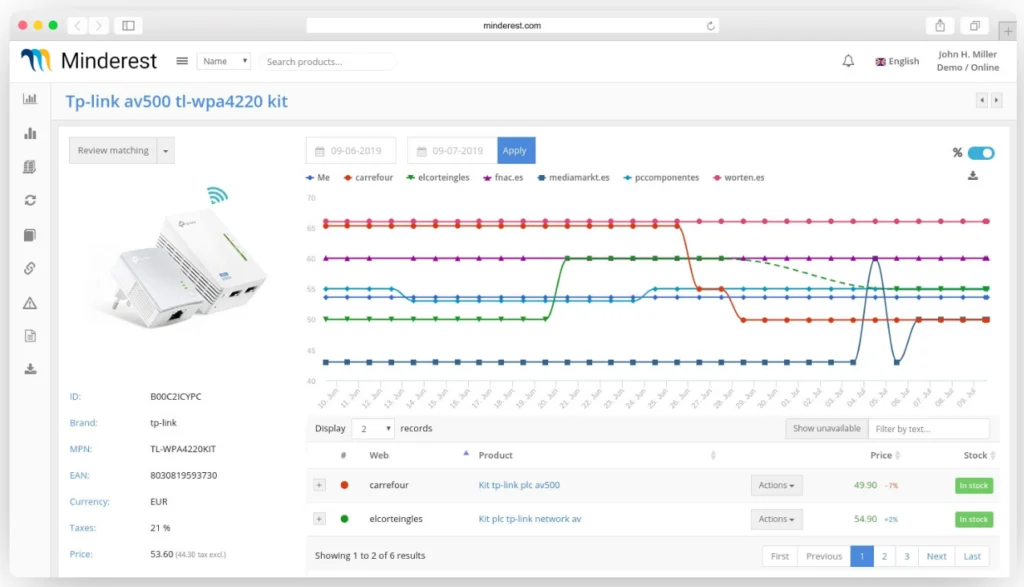Open the bar chart sidebar icon

30,133
